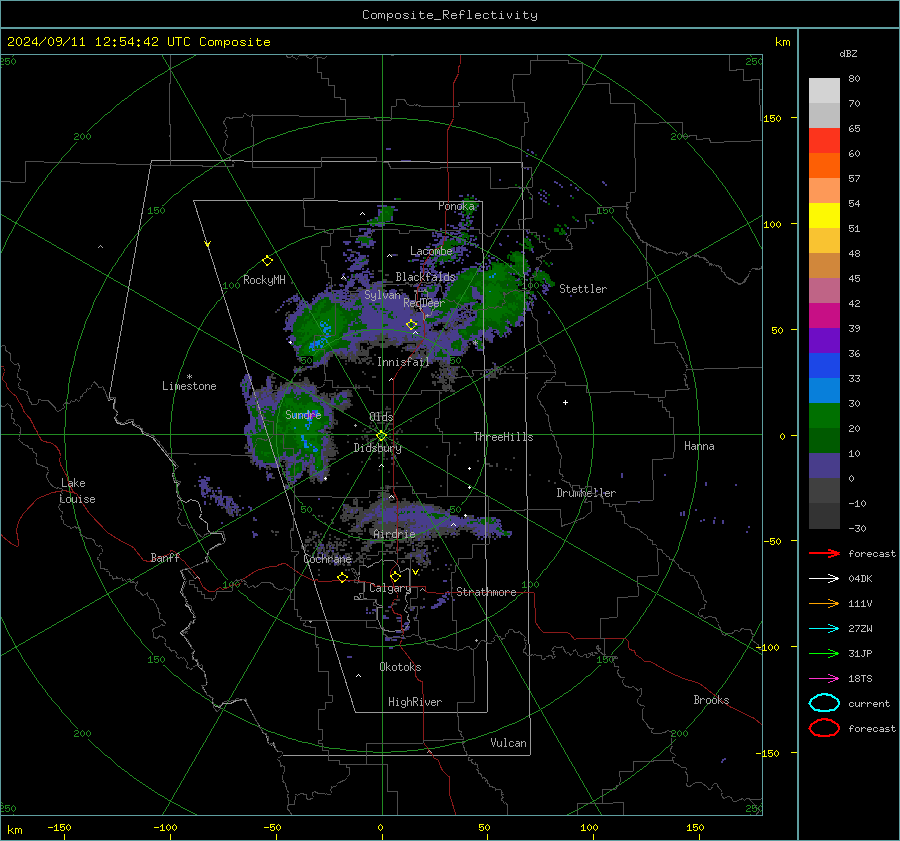Click the cyan 'current' ellipse legend icon
Viewport: 900px width, 841px height.
coord(824,703)
